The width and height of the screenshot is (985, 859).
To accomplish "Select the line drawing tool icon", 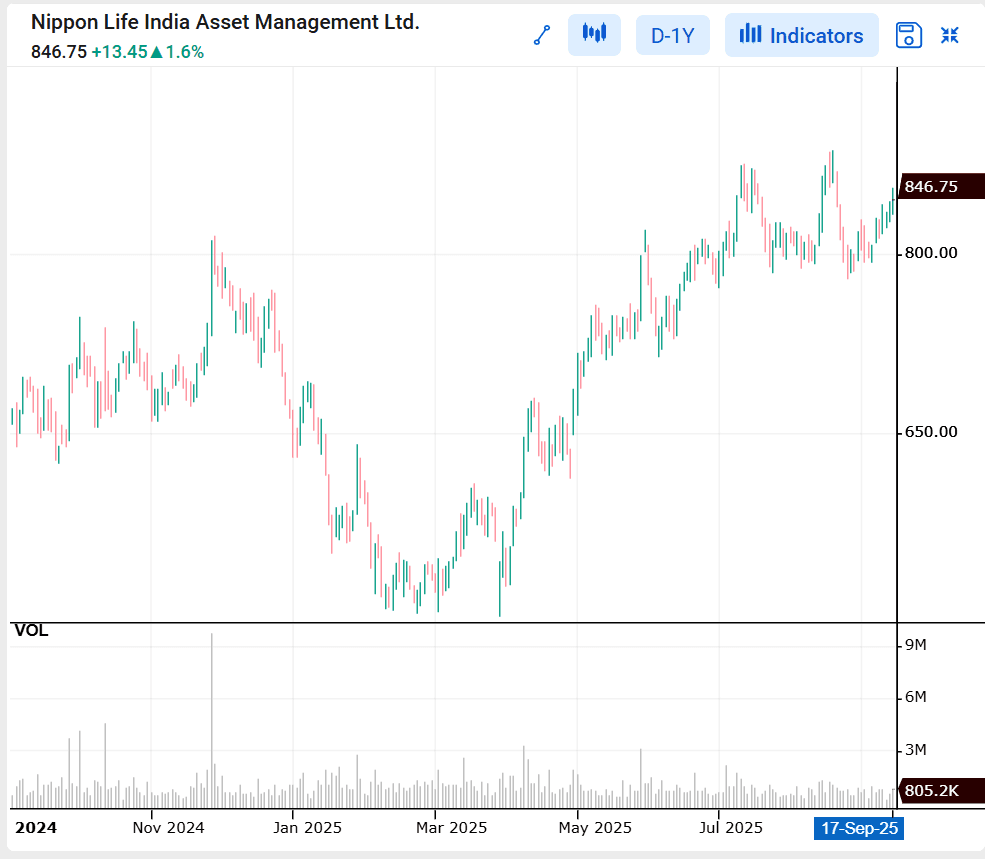I will coord(542,35).
